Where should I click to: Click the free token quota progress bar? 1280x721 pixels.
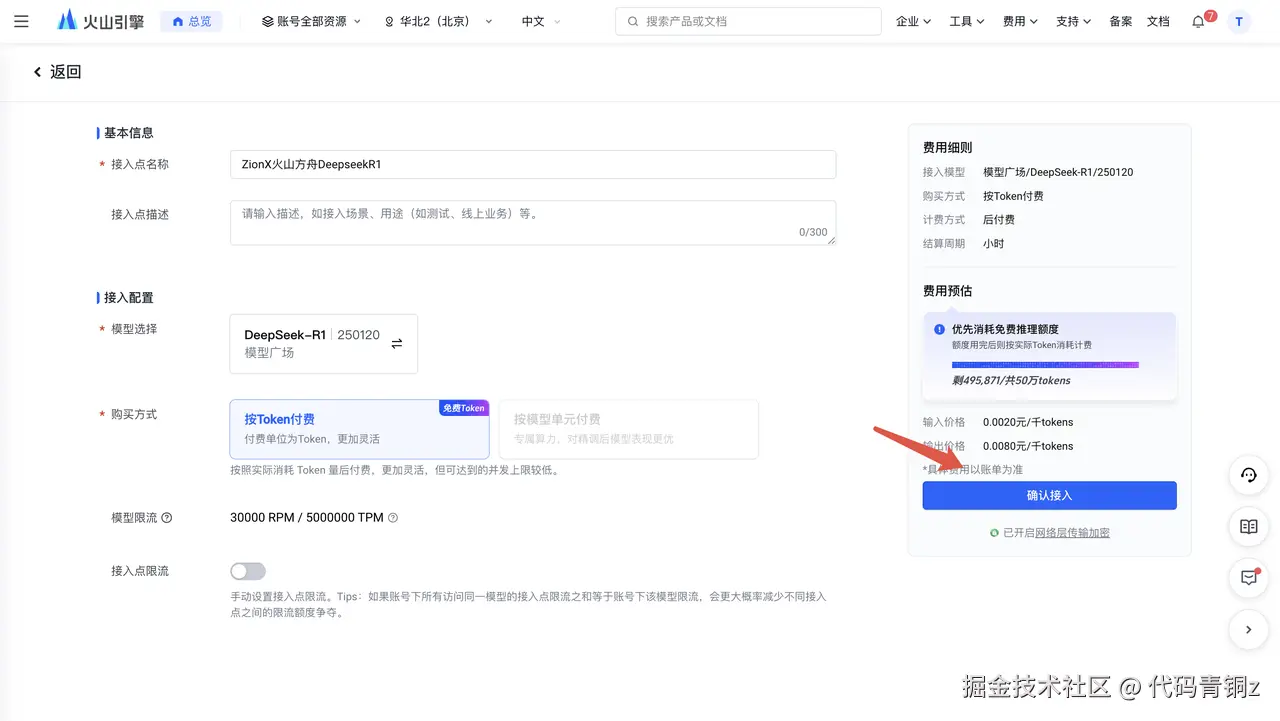(x=1045, y=364)
